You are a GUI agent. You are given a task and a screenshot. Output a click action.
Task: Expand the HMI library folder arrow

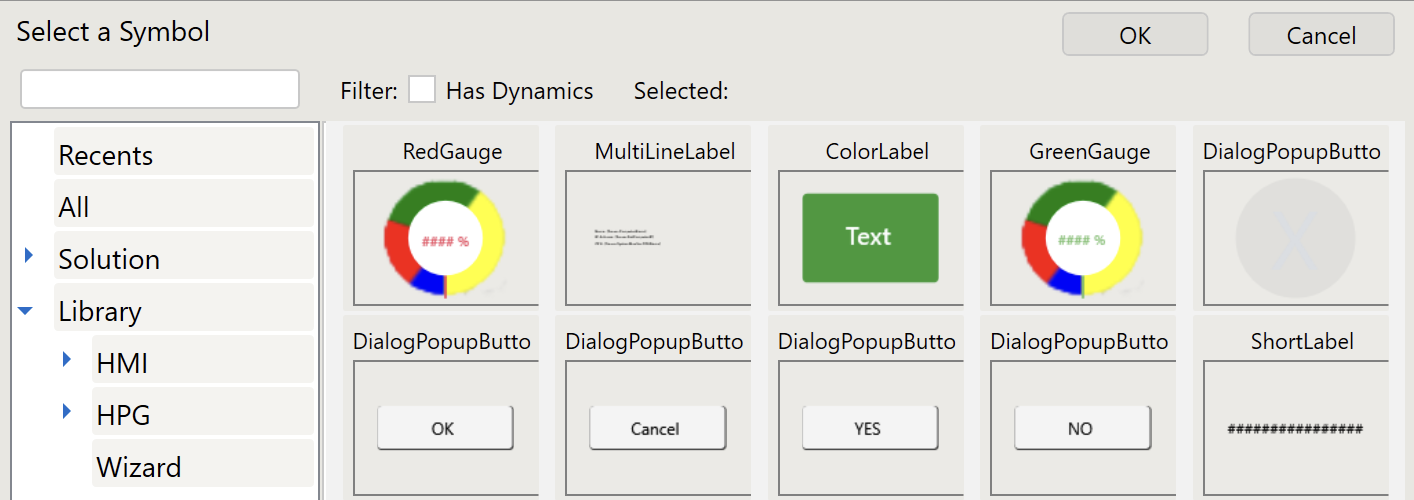coord(67,359)
